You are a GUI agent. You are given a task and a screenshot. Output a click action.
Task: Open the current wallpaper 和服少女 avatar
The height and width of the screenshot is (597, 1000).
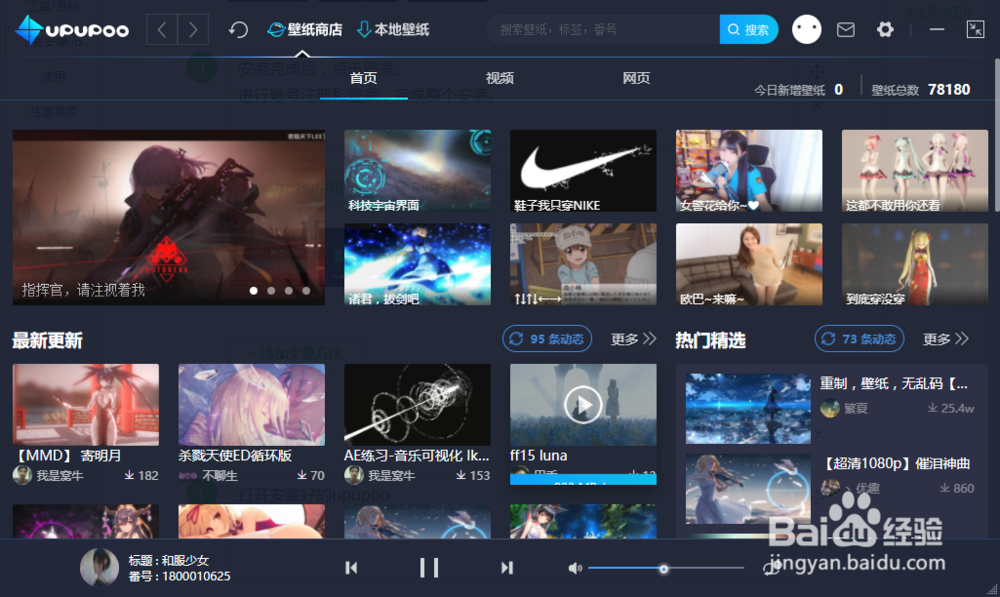tap(99, 567)
